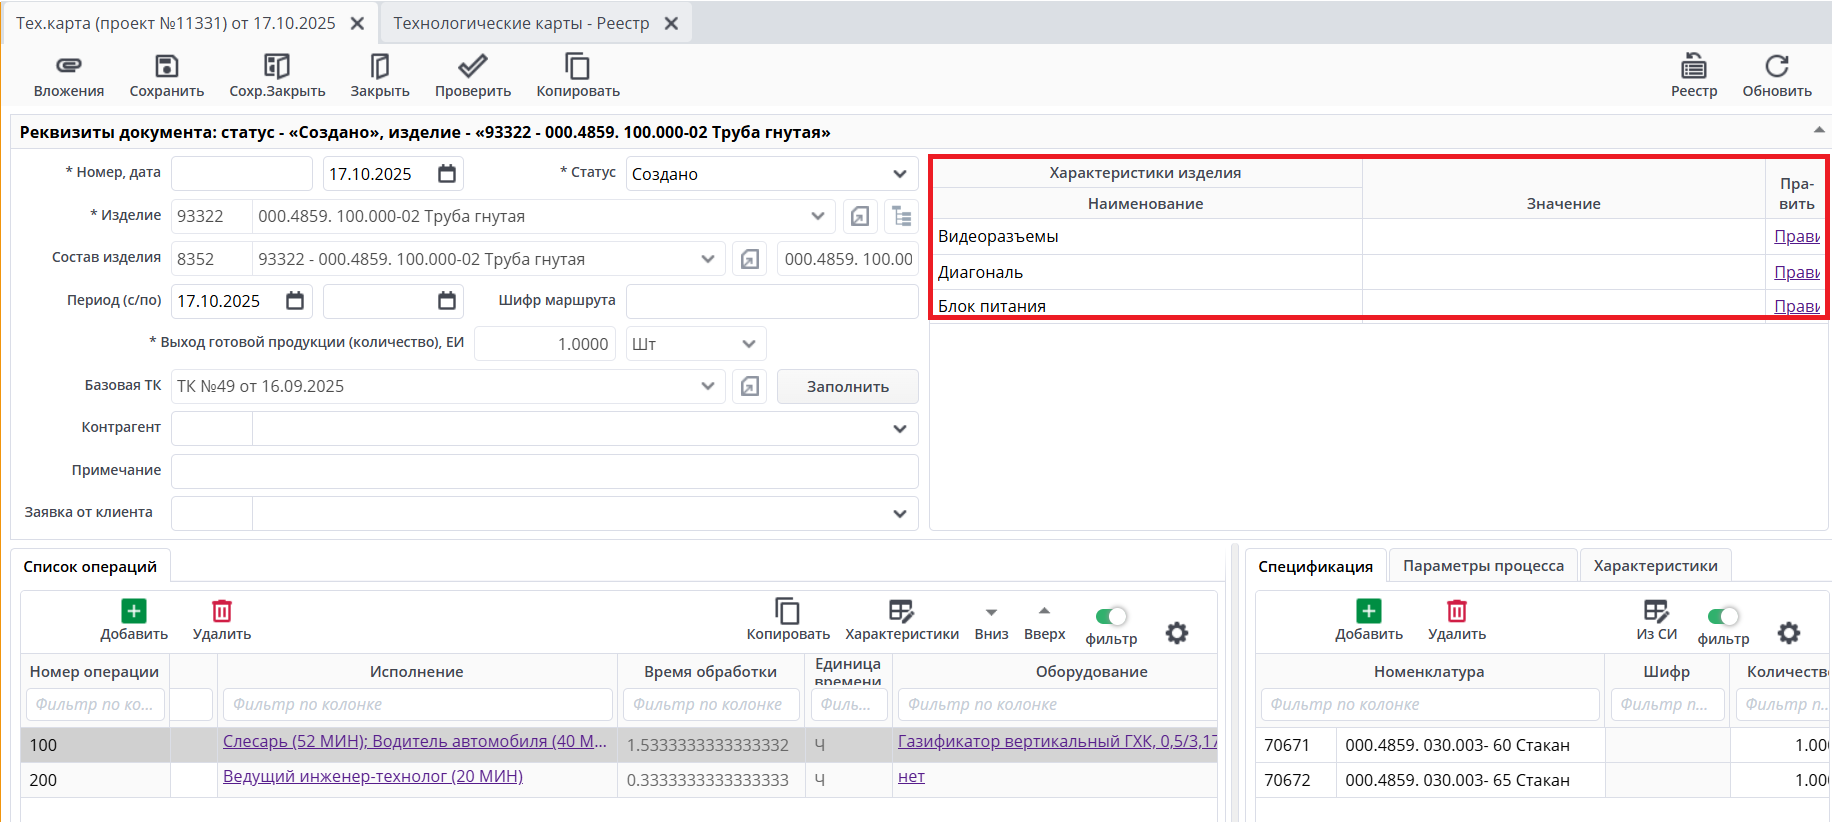Viewport: 1832px width, 822px height.
Task: Click the top toolbar Копировать icon
Action: tap(577, 66)
